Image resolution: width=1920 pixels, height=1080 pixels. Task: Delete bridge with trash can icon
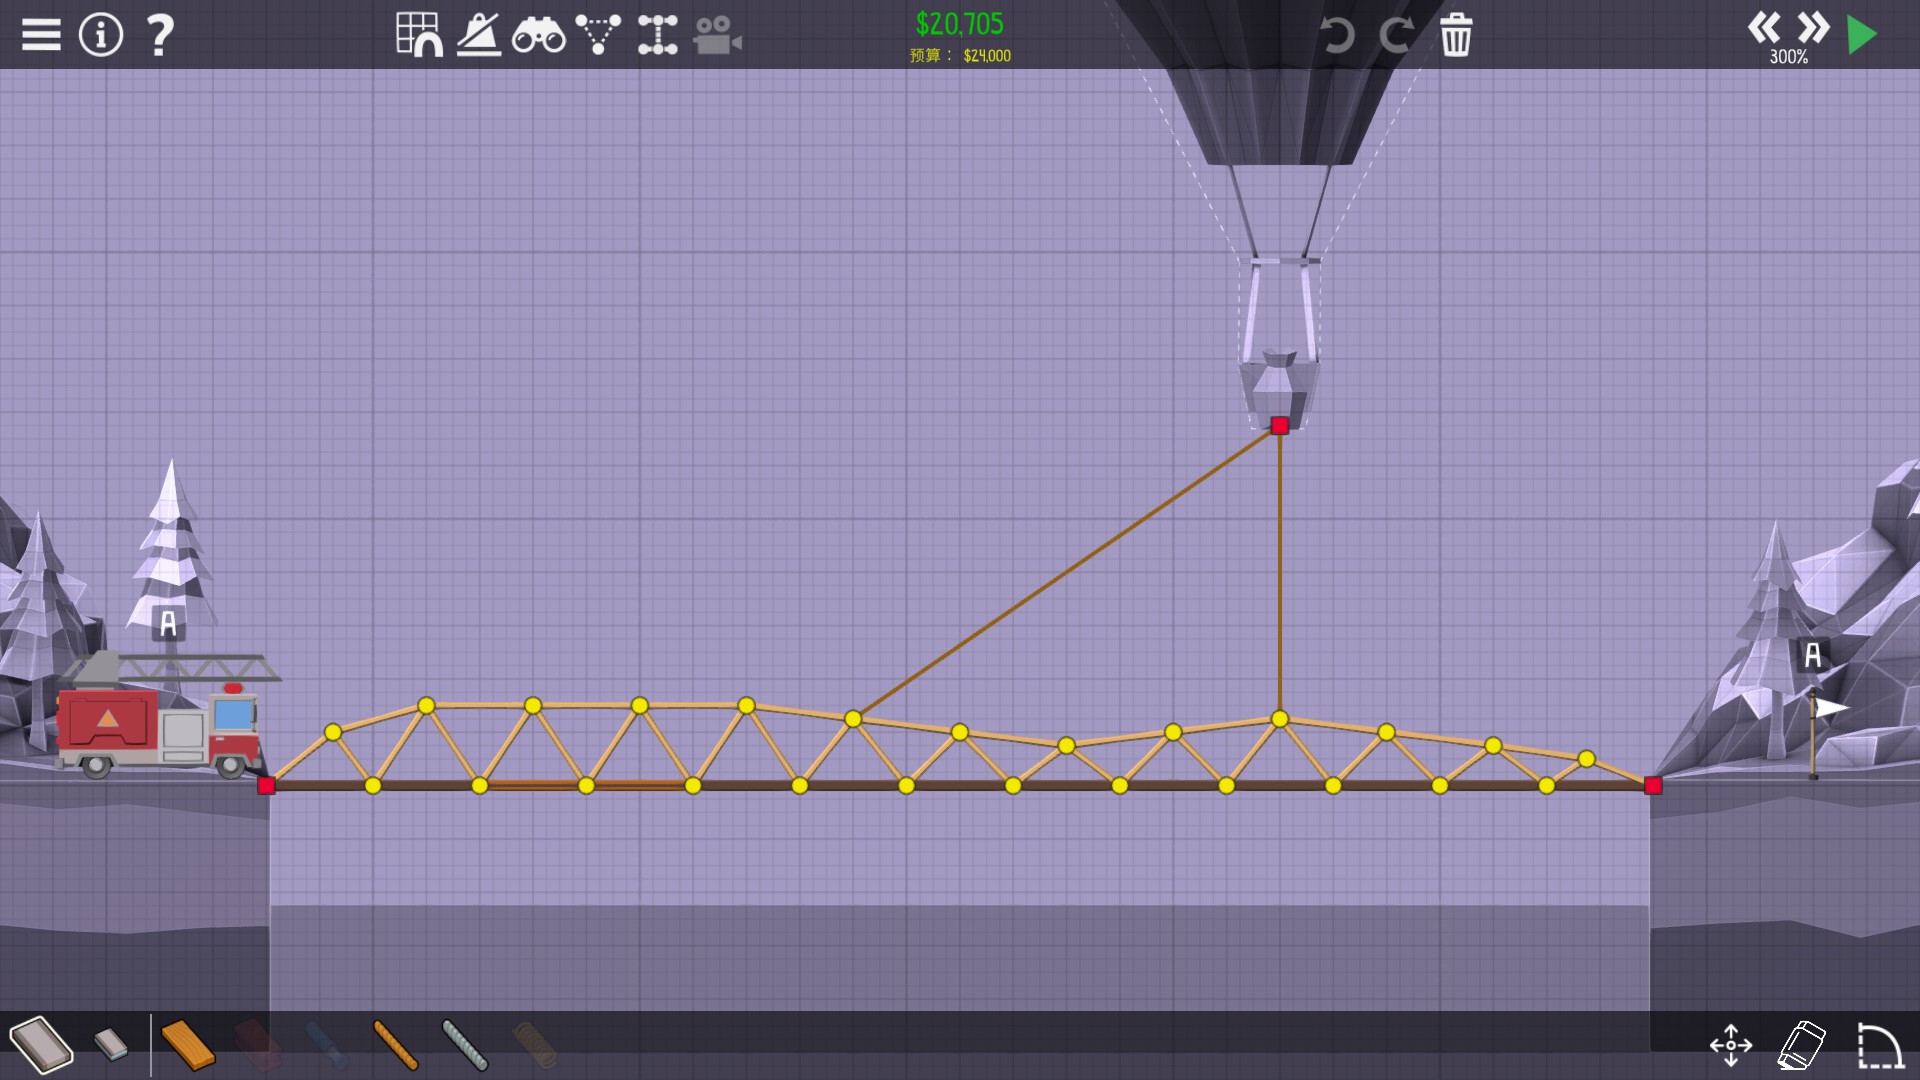1456,36
